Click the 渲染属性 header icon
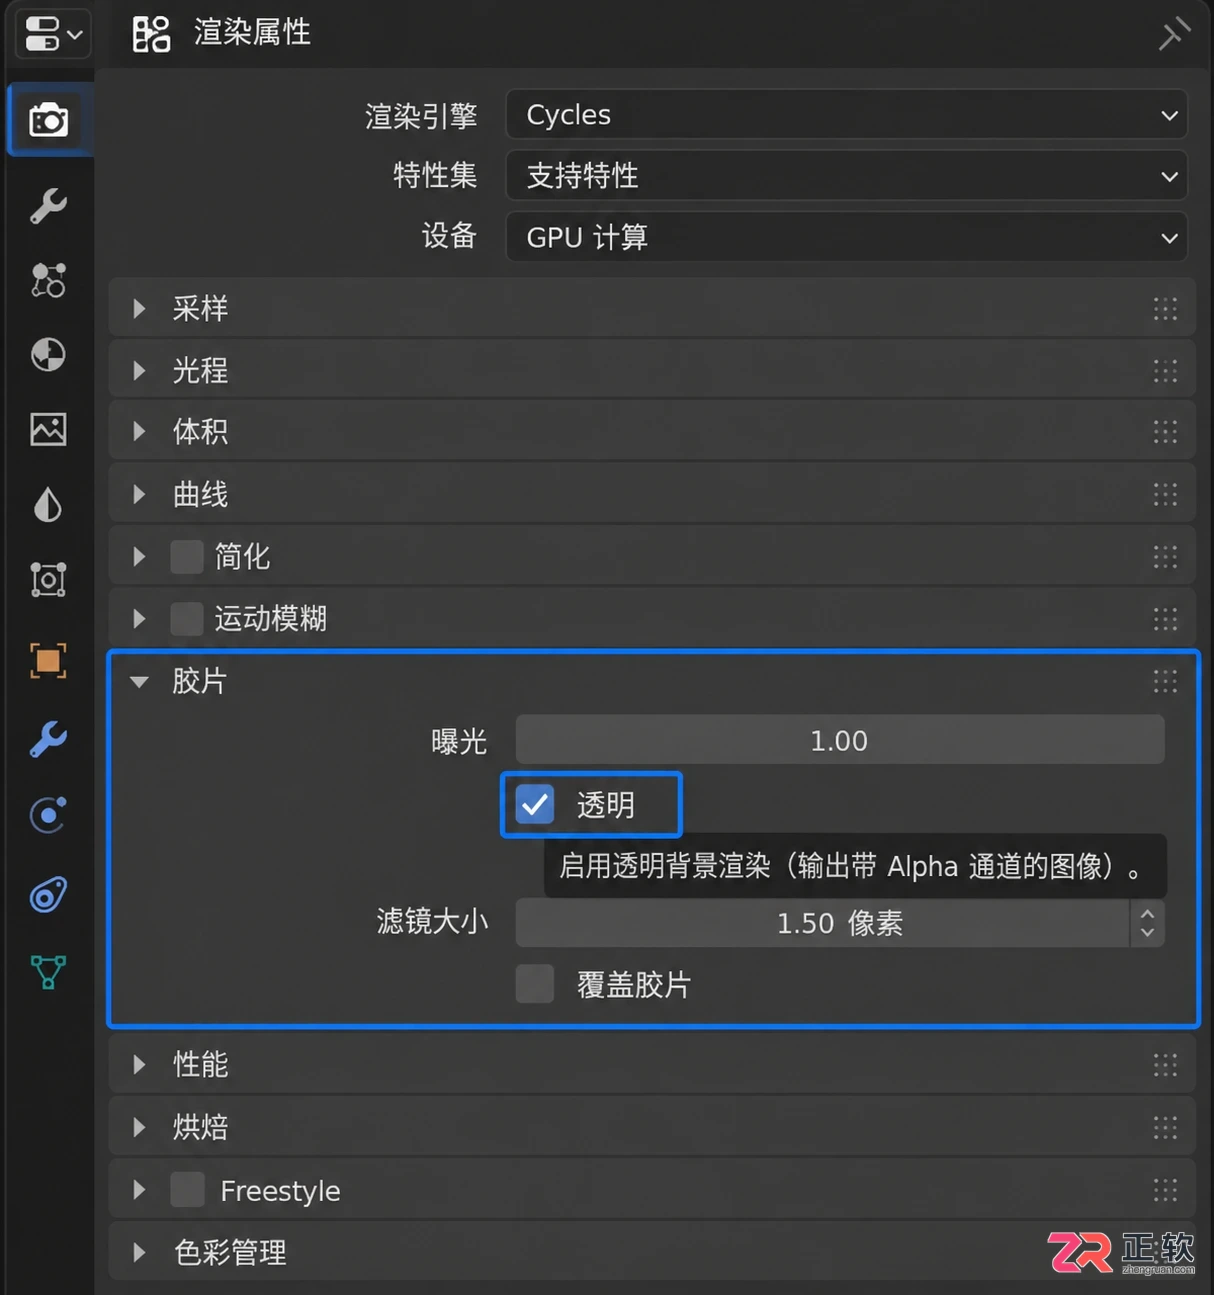Screen dimensions: 1214x1295 coord(152,33)
